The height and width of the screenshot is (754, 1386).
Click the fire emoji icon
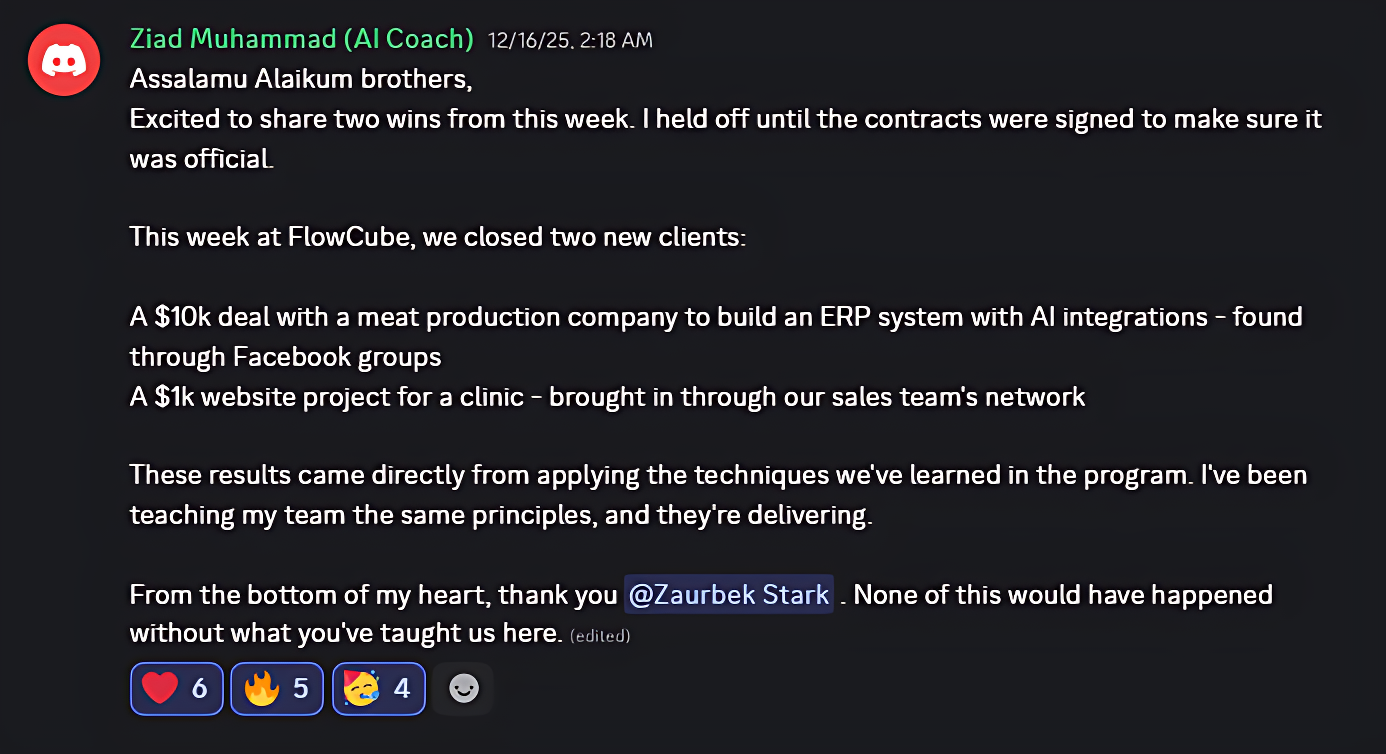pos(261,688)
